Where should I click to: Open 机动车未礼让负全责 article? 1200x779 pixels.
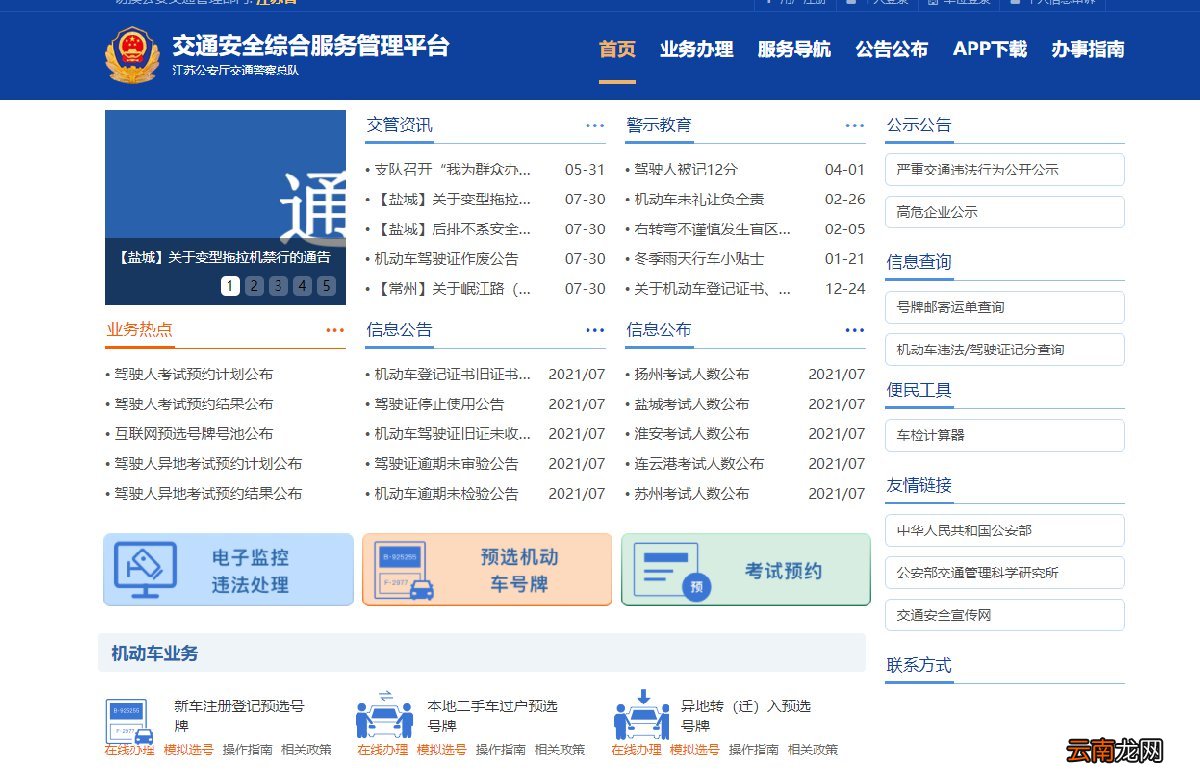coord(699,200)
